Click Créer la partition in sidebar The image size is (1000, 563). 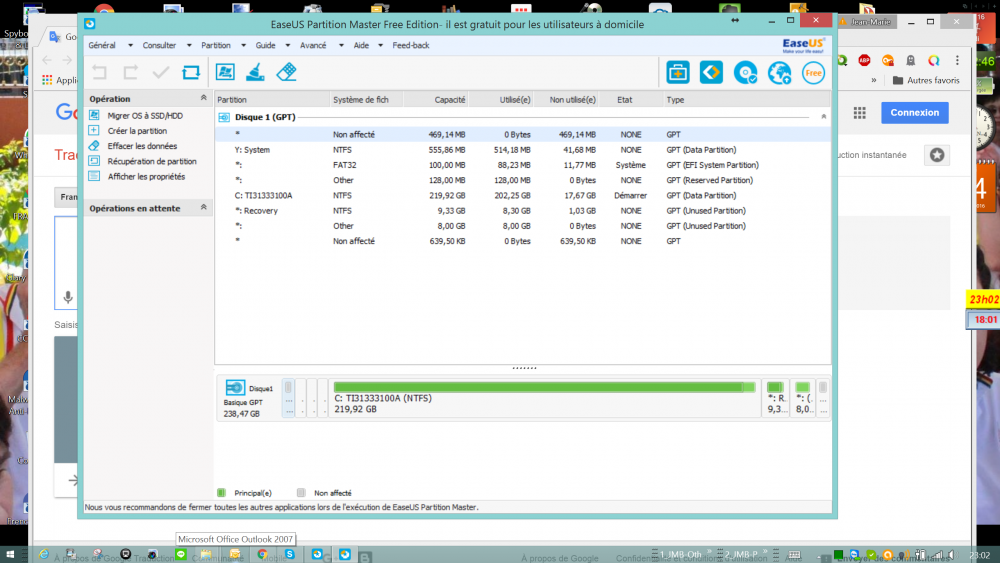click(x=137, y=131)
